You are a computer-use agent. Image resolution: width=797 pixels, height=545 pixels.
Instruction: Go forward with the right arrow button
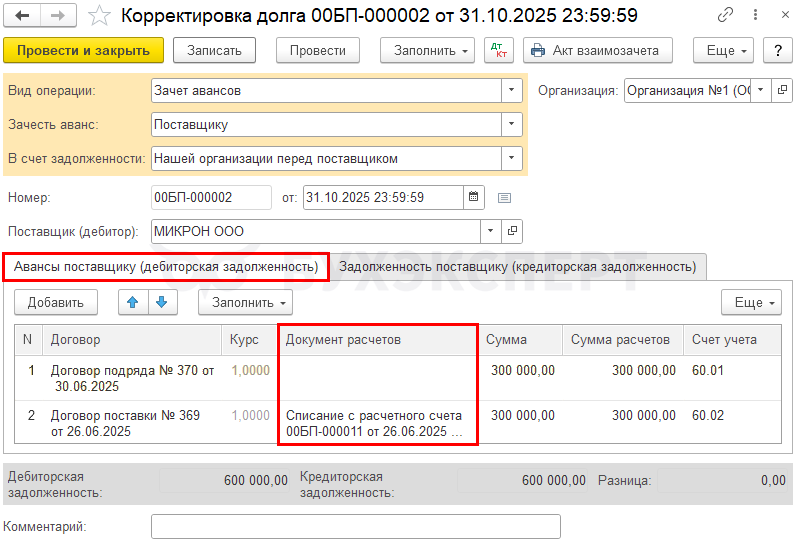tap(58, 16)
